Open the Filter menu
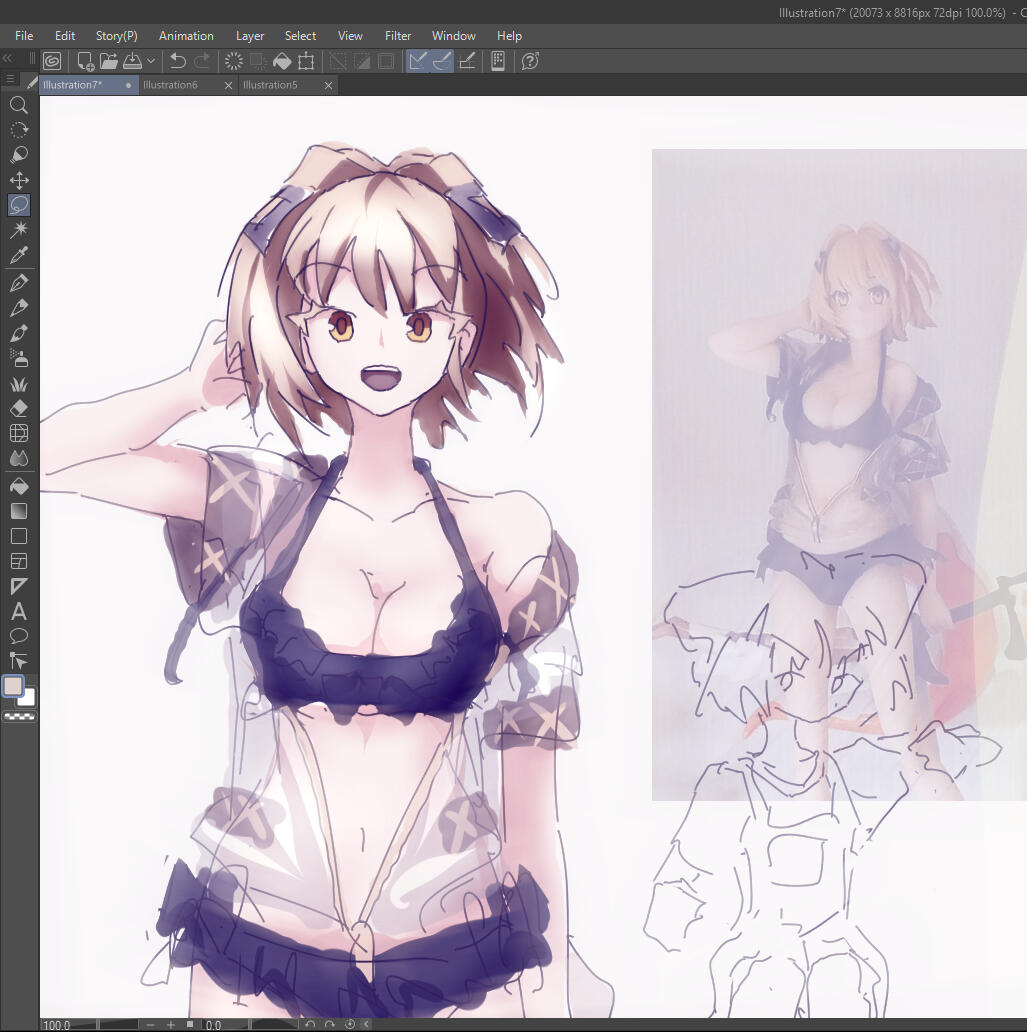 tap(398, 36)
